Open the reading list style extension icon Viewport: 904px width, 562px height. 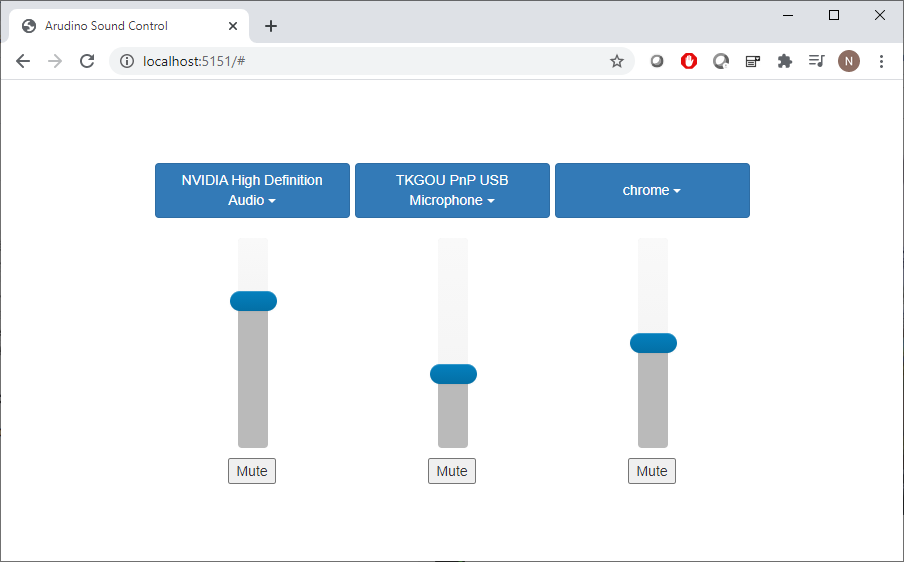click(753, 61)
